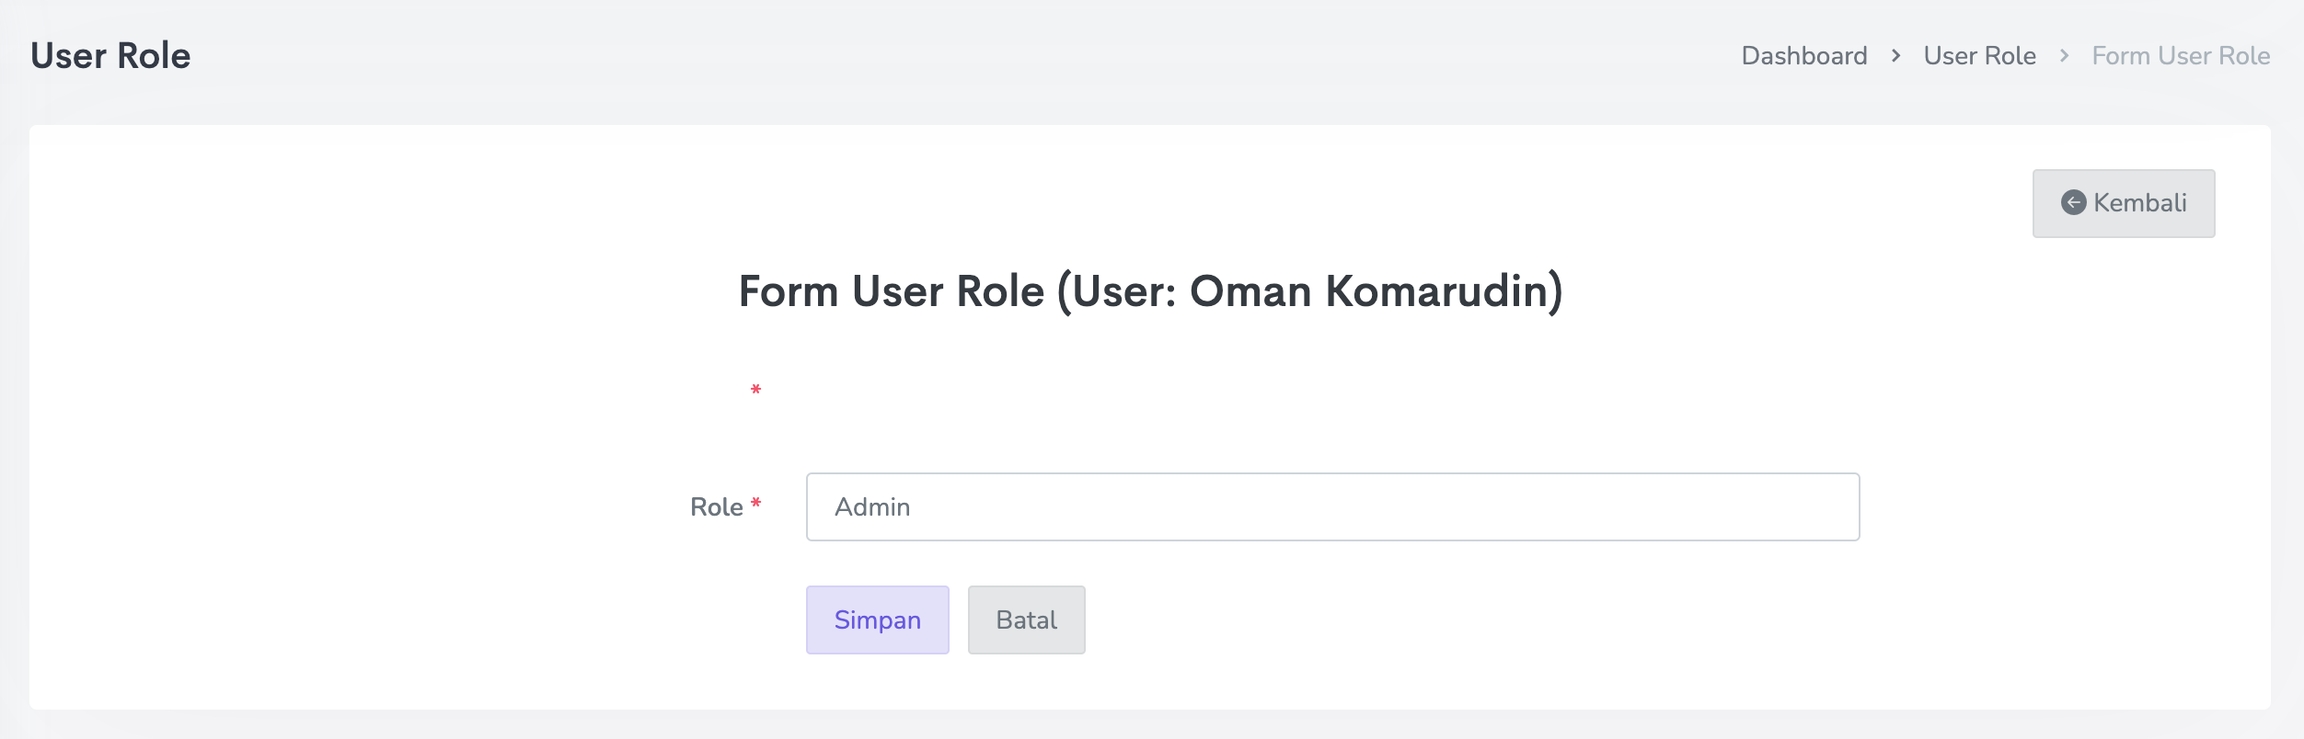This screenshot has height=739, width=2304.
Task: Click the word Simpan on the purple button
Action: (x=877, y=620)
